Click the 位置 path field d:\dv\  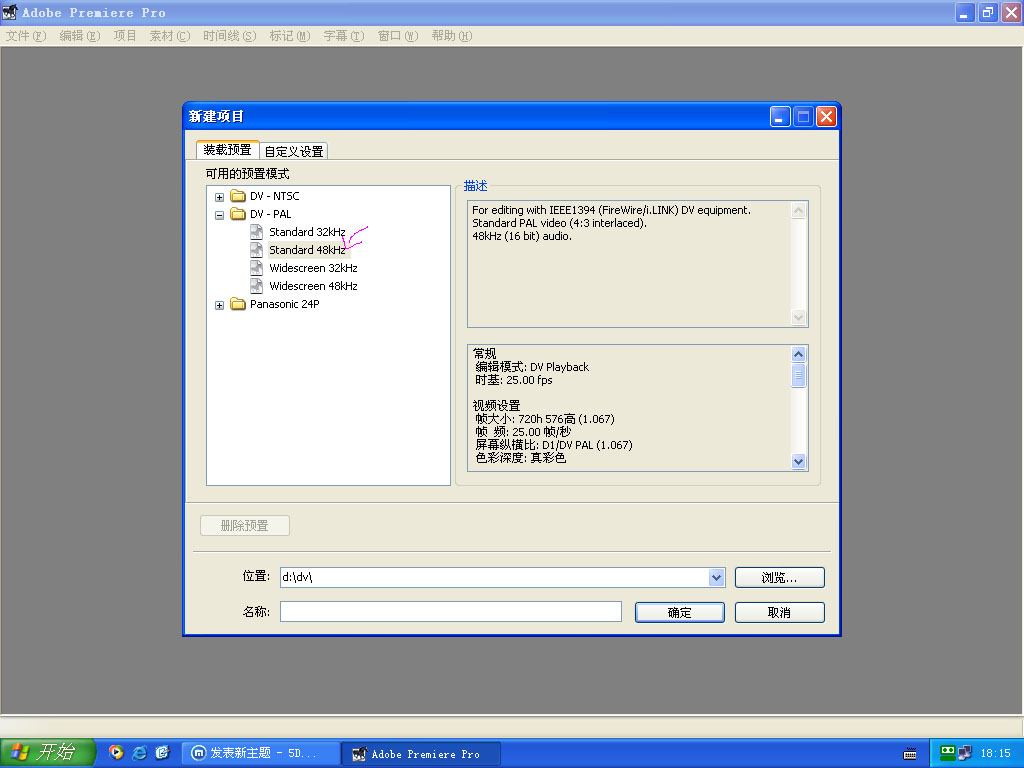pyautogui.click(x=494, y=577)
